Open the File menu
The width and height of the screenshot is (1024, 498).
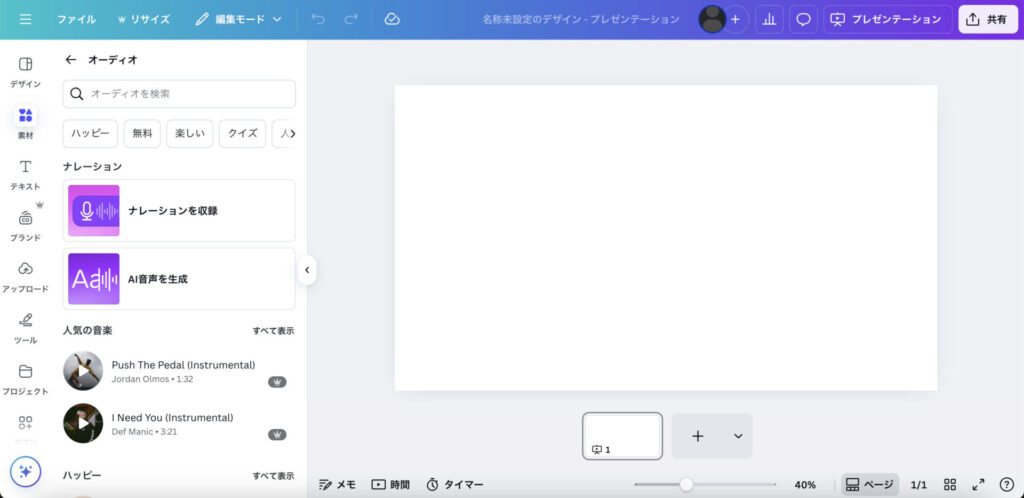(76, 19)
